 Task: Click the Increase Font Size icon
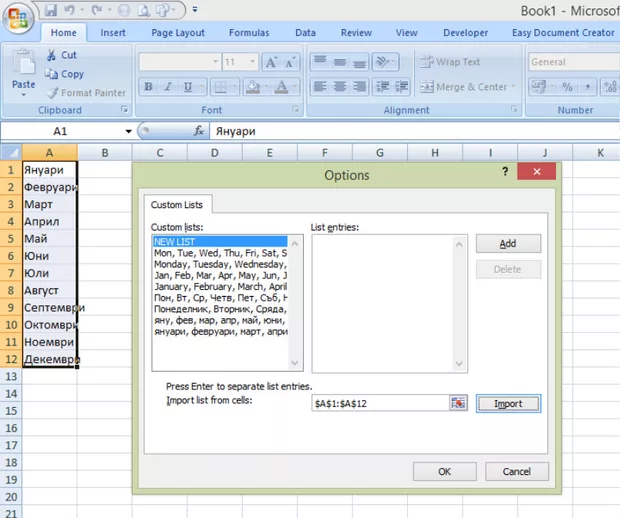(x=270, y=62)
